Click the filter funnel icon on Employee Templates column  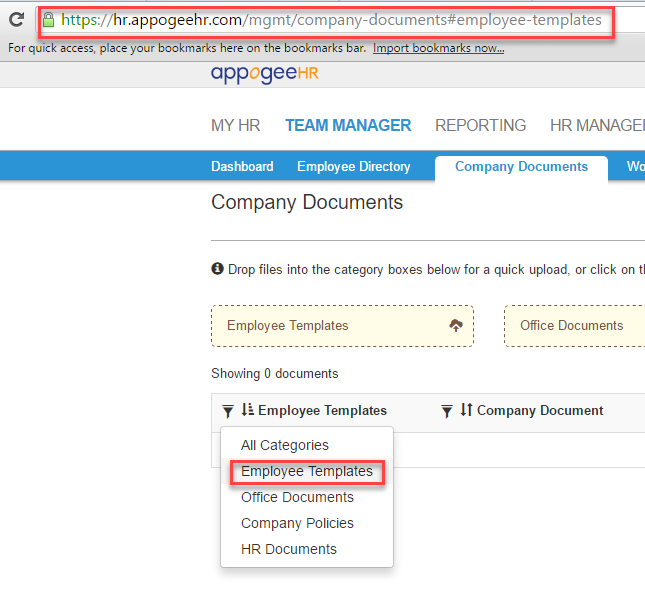tap(228, 411)
